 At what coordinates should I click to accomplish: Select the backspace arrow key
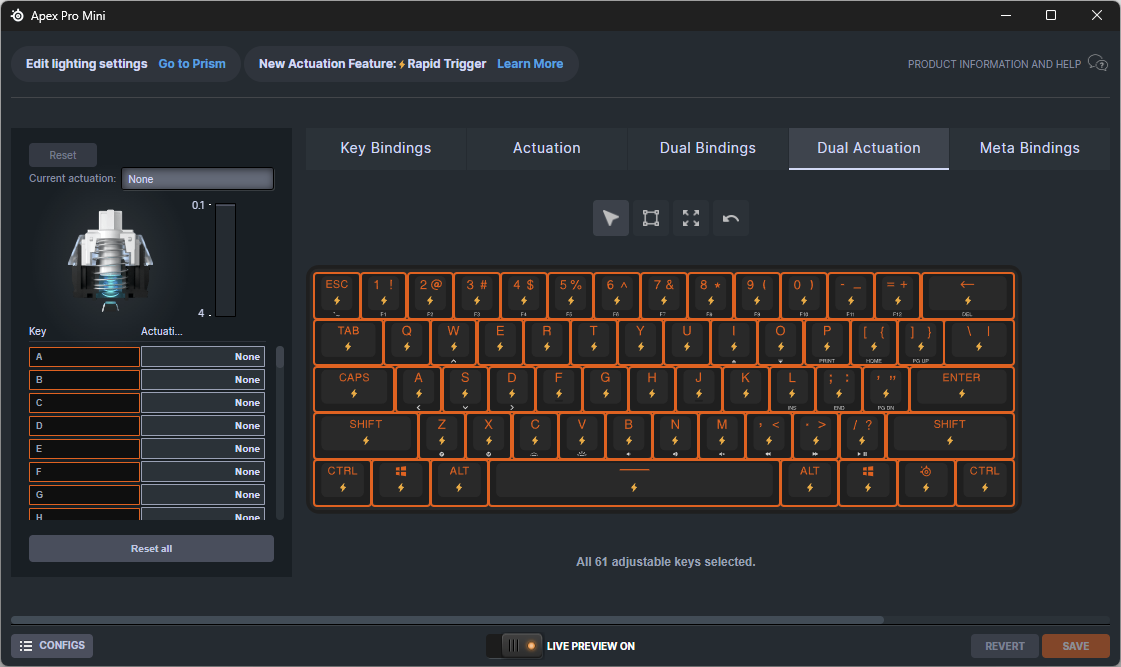click(x=967, y=295)
